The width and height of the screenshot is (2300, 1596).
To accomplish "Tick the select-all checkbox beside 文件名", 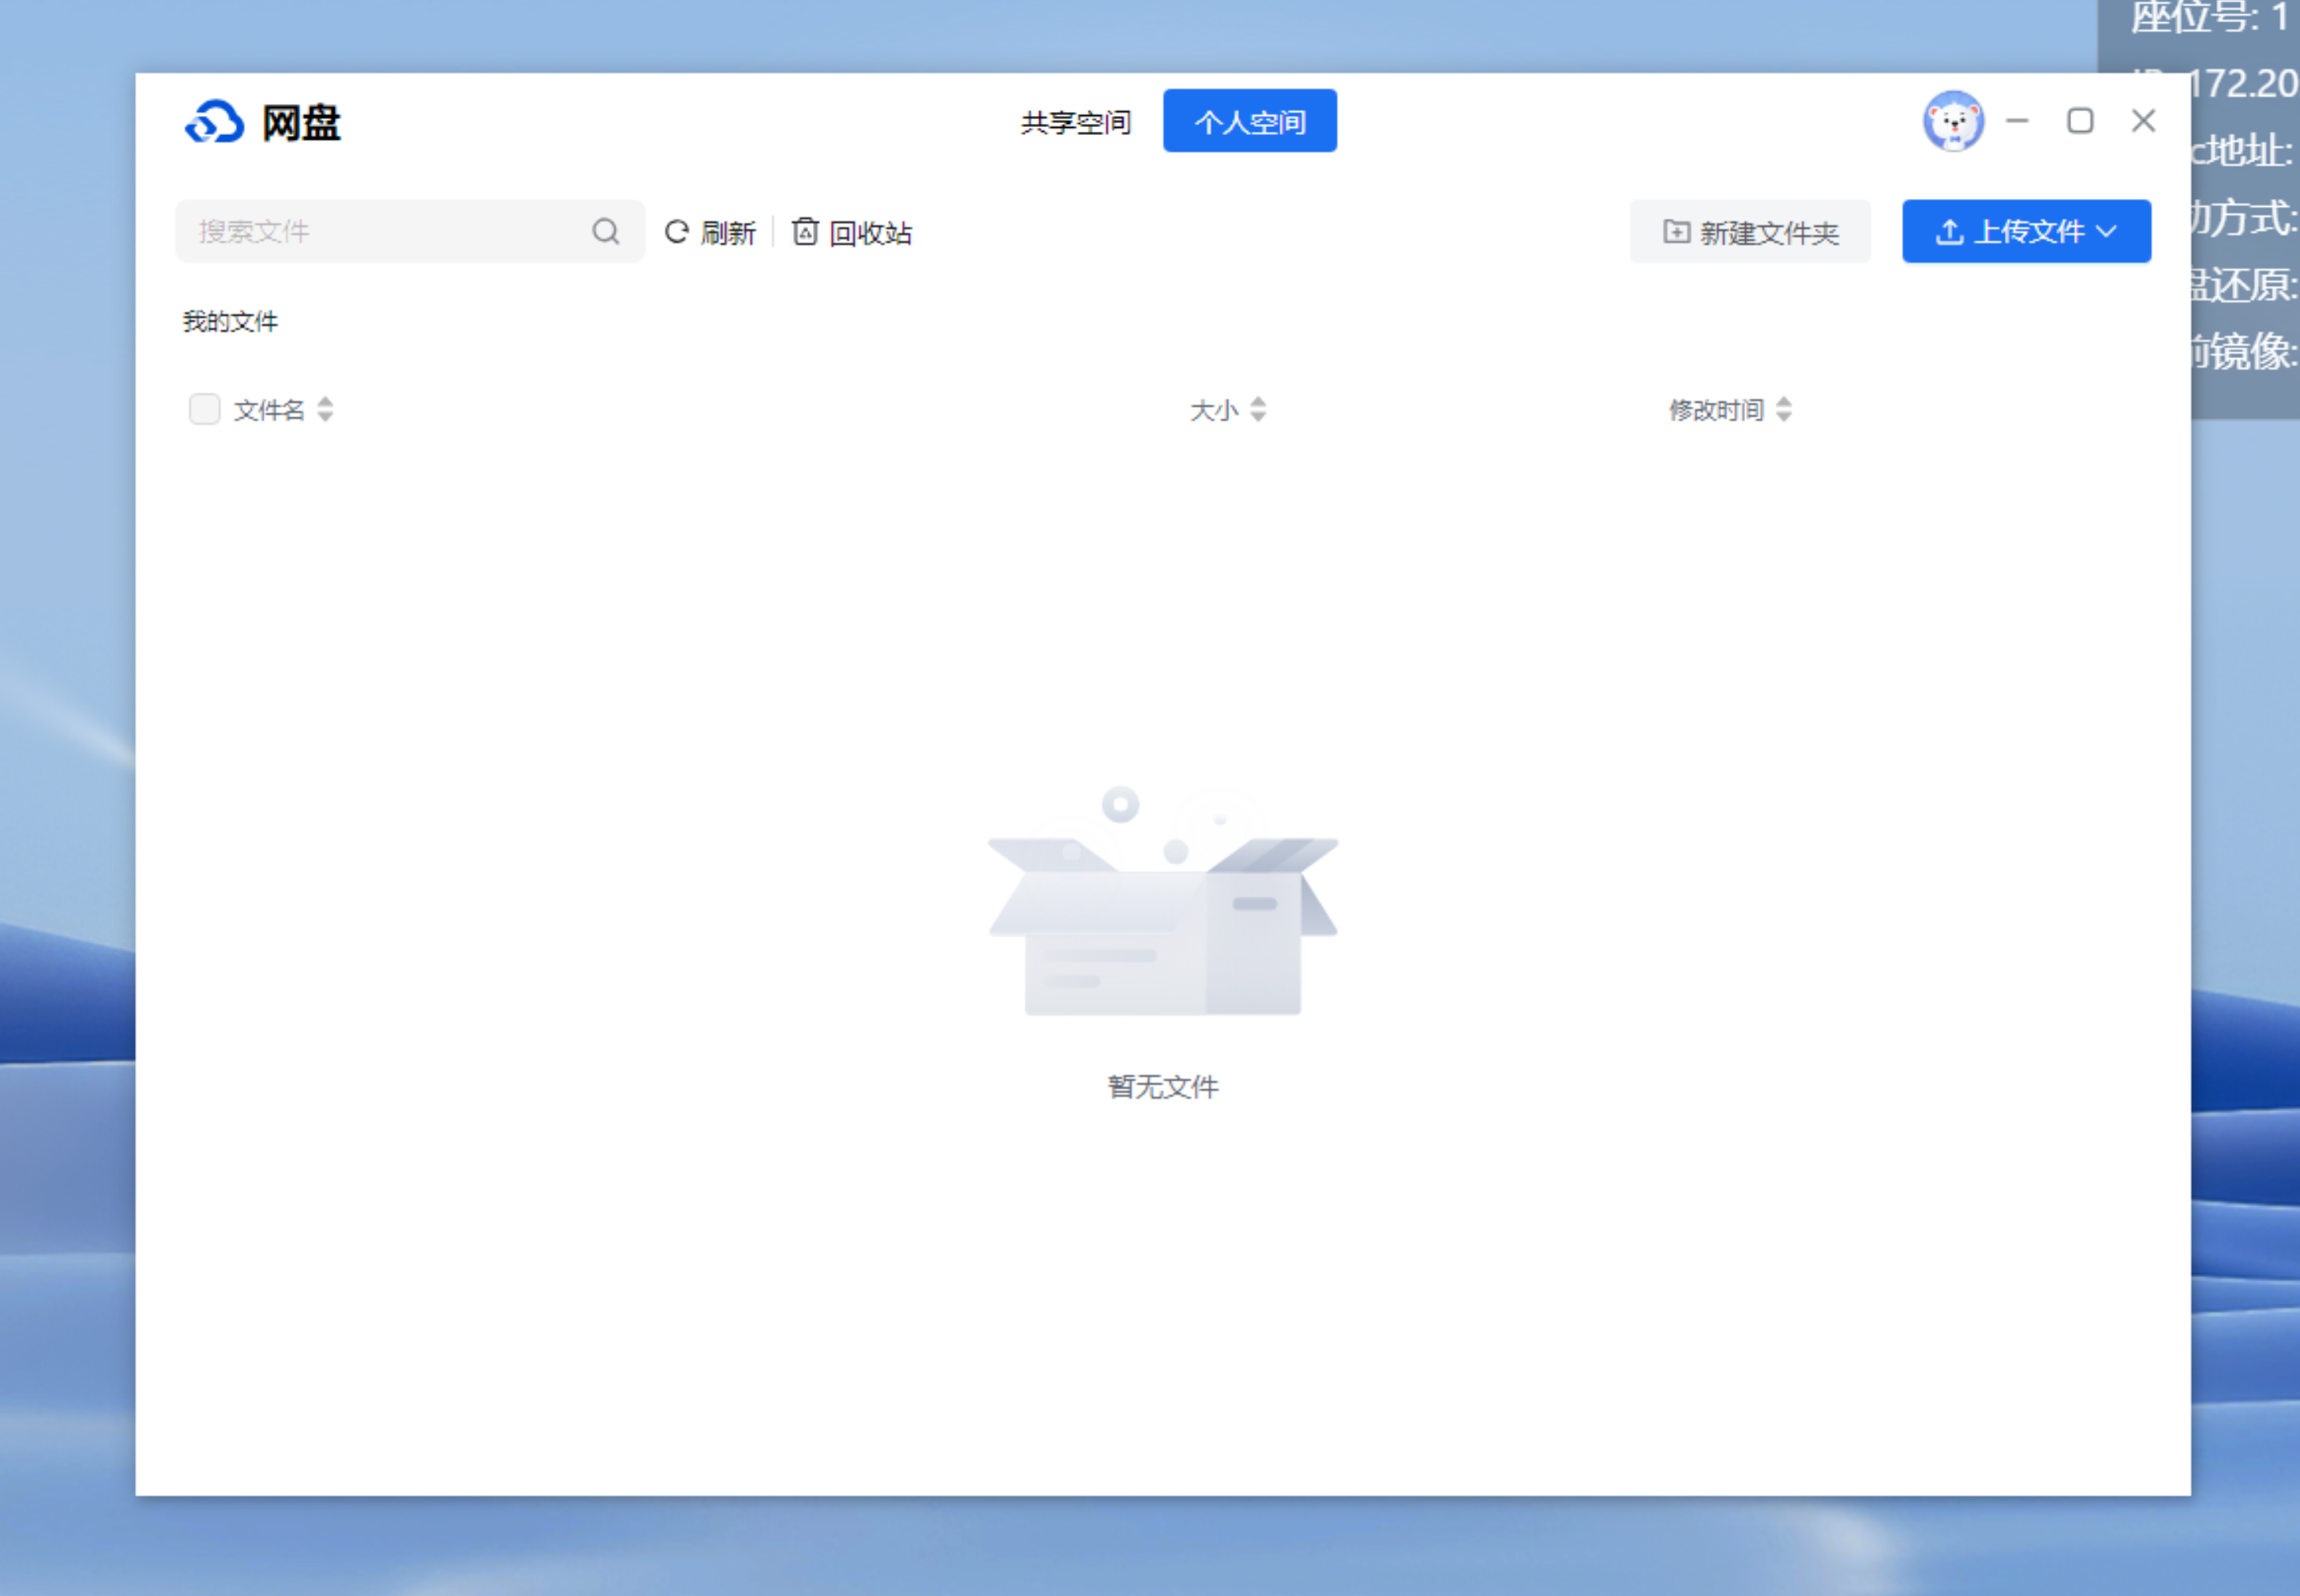I will point(205,409).
